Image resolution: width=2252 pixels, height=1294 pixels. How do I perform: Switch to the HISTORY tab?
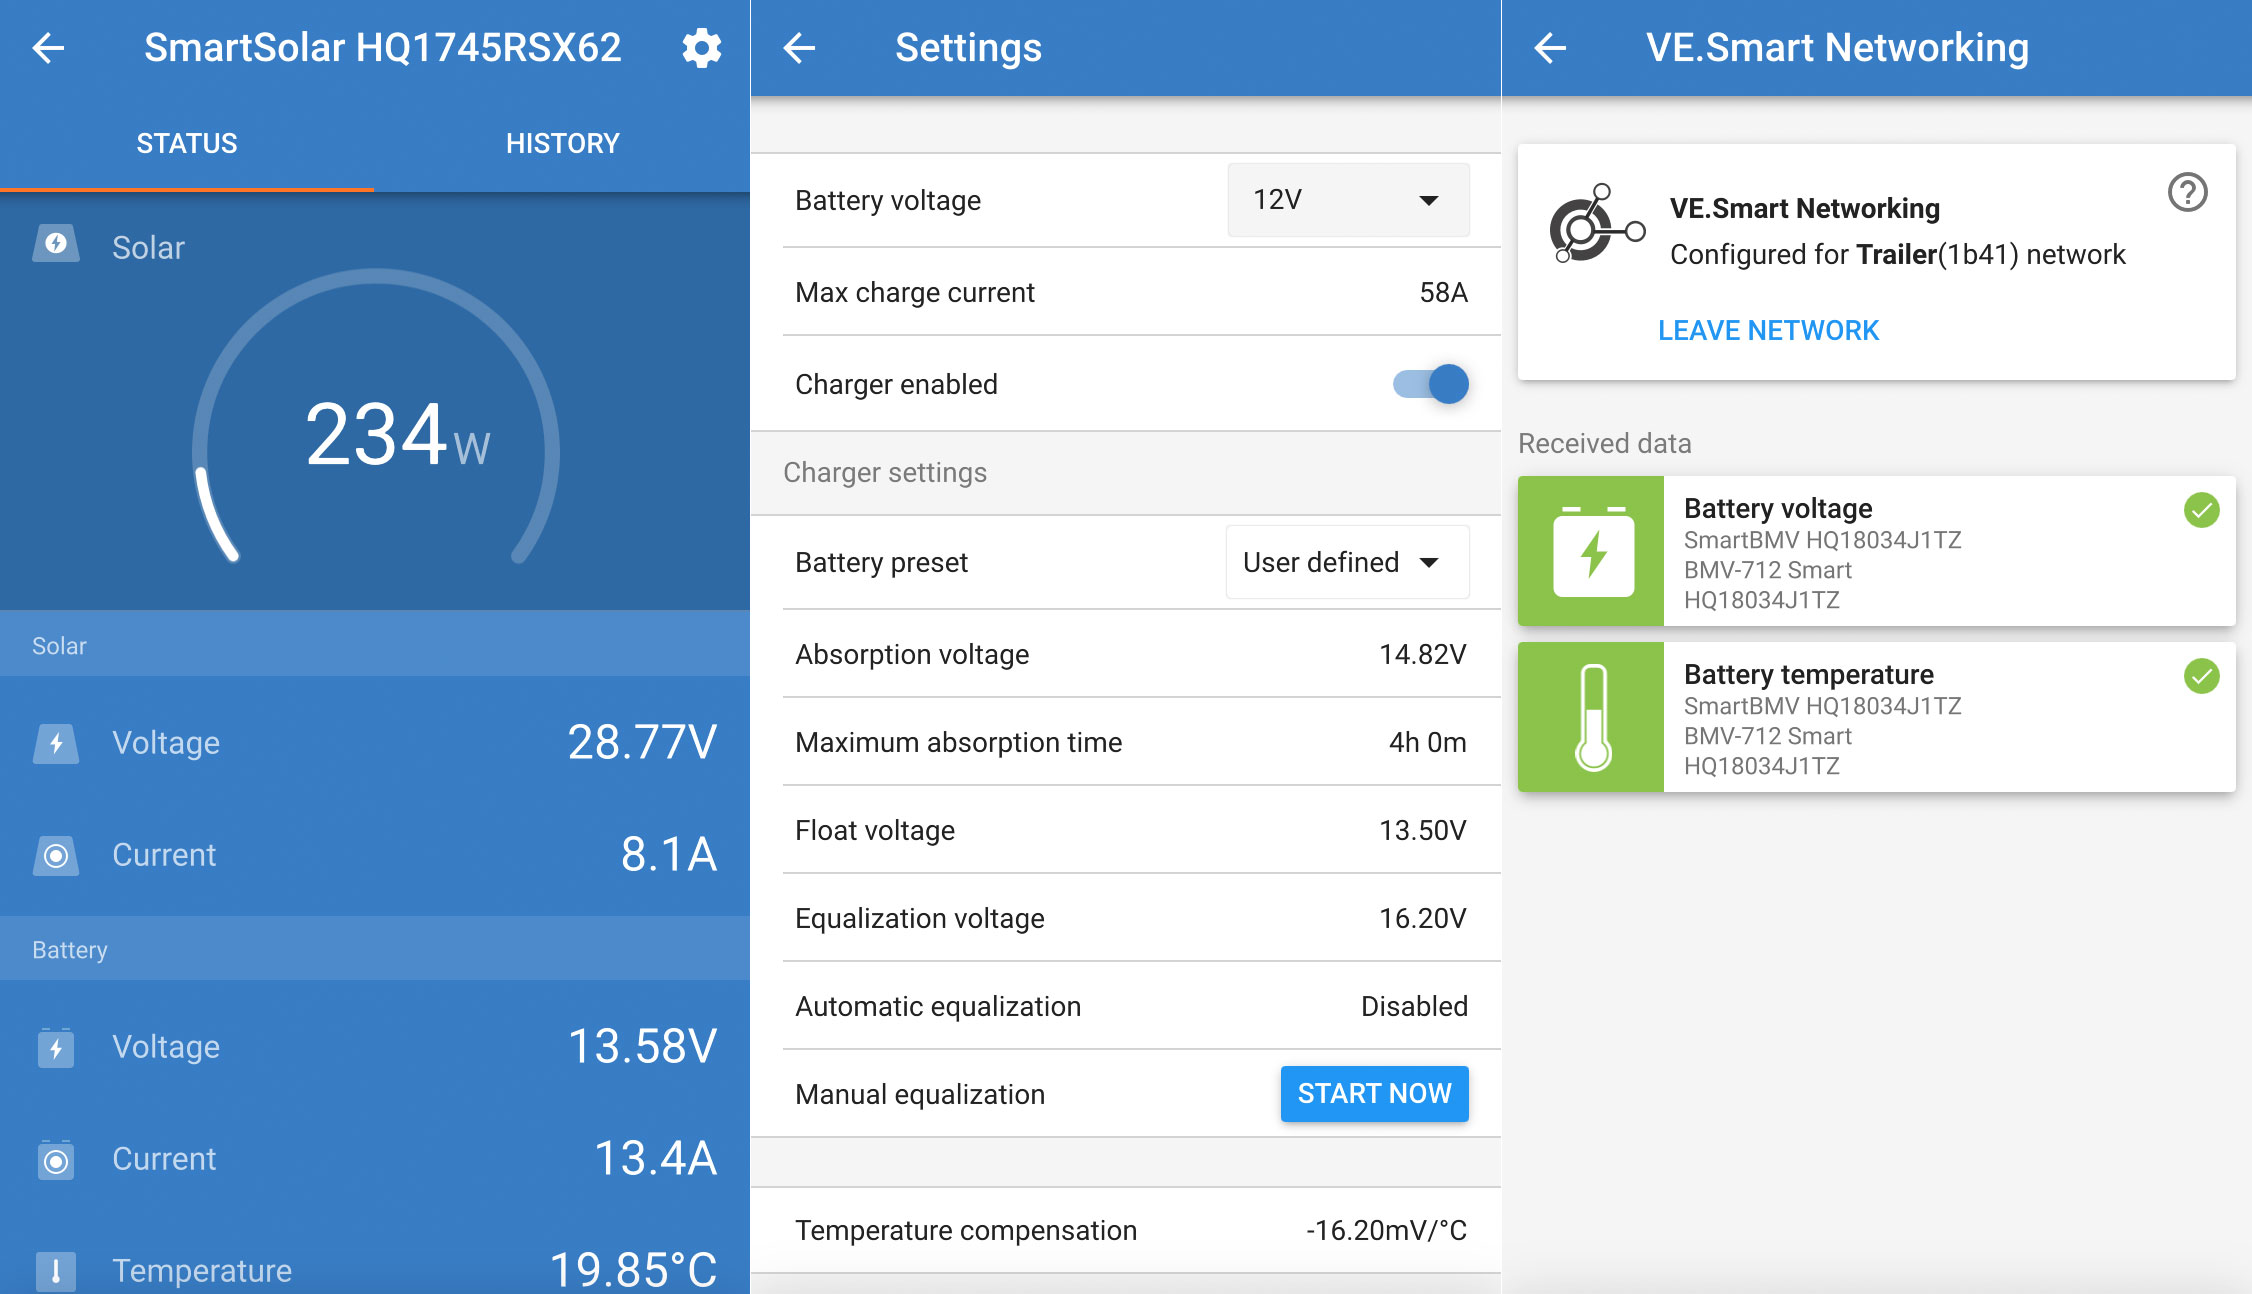click(x=560, y=142)
